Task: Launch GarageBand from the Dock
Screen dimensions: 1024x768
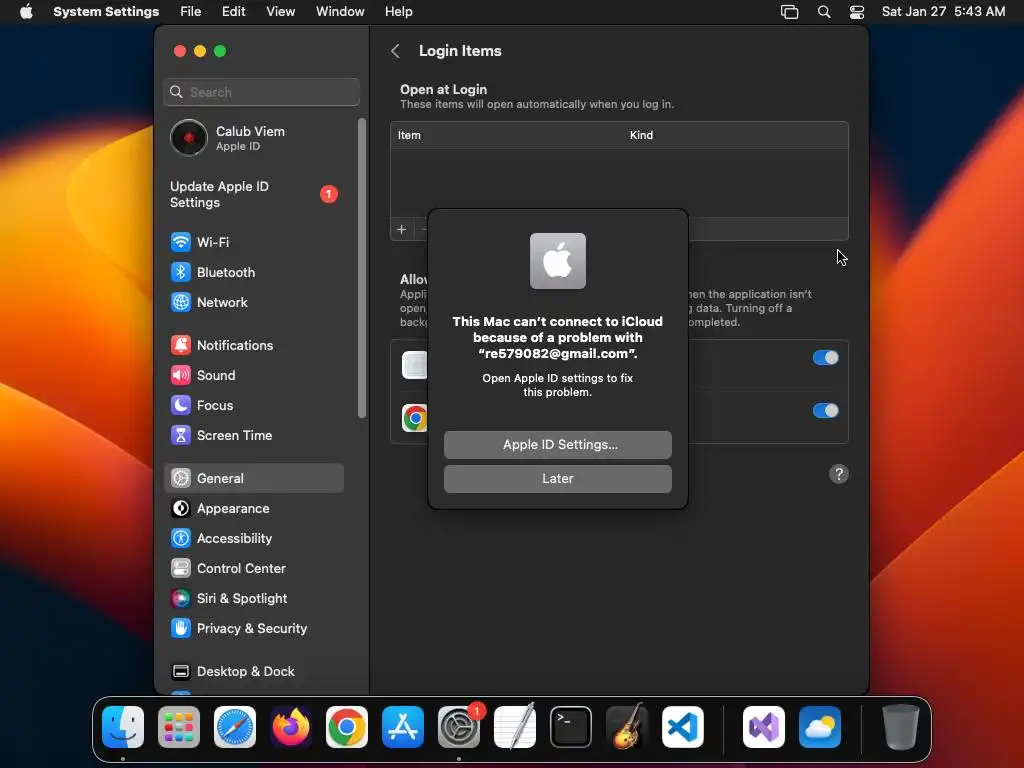Action: click(x=627, y=727)
